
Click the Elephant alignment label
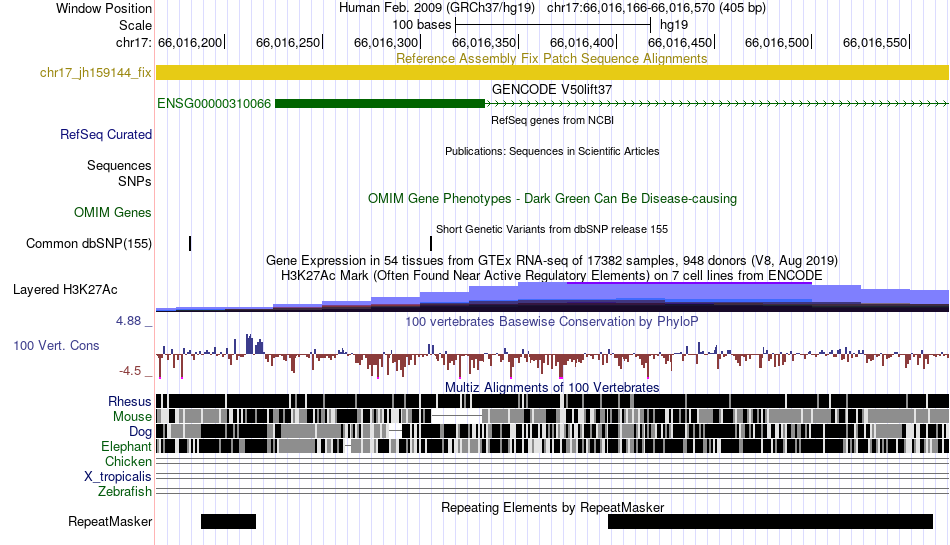126,446
